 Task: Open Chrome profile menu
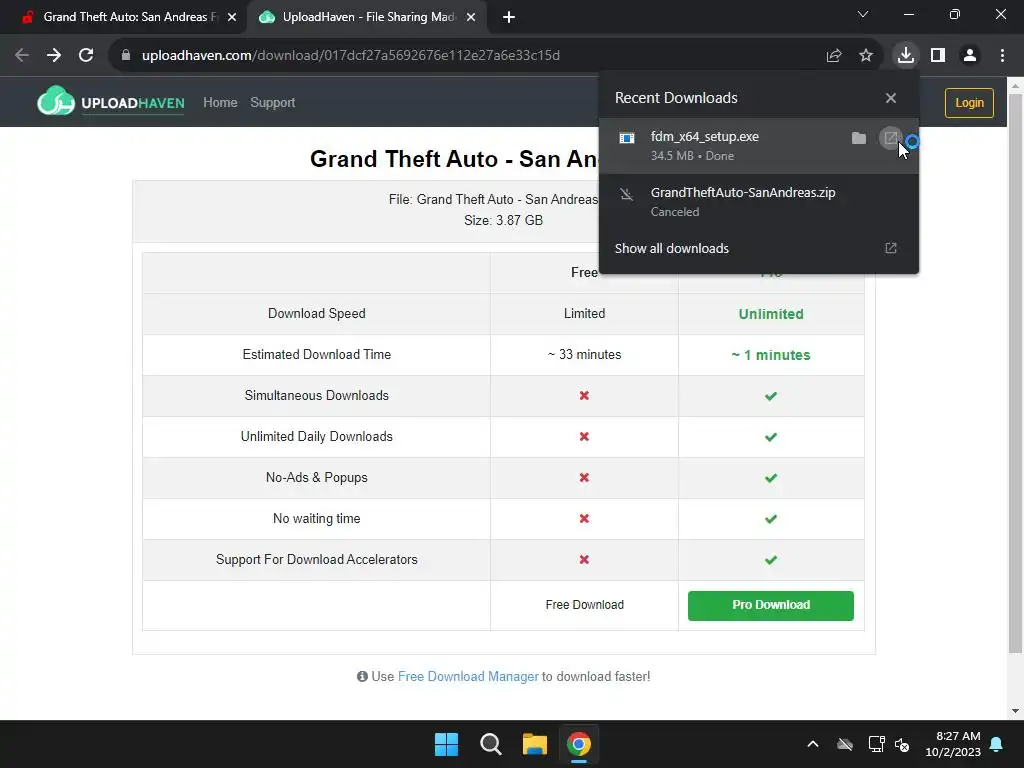tap(970, 56)
